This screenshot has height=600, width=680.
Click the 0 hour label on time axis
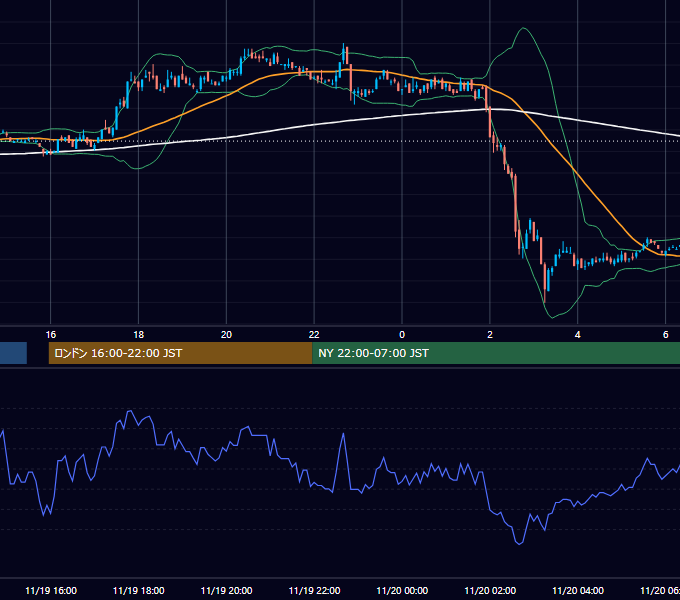402,335
